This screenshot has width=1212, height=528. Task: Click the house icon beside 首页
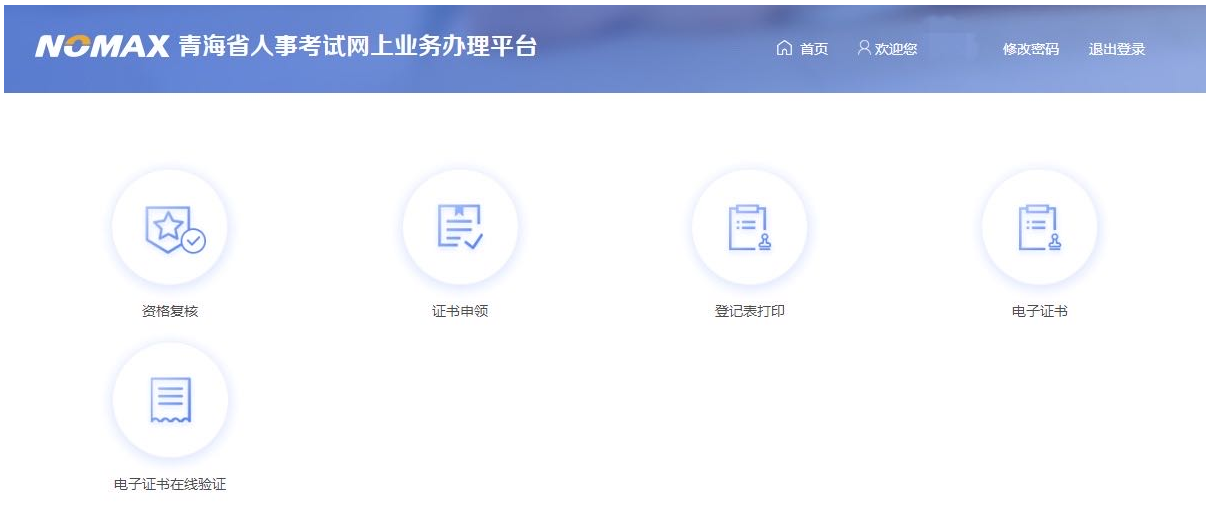784,48
